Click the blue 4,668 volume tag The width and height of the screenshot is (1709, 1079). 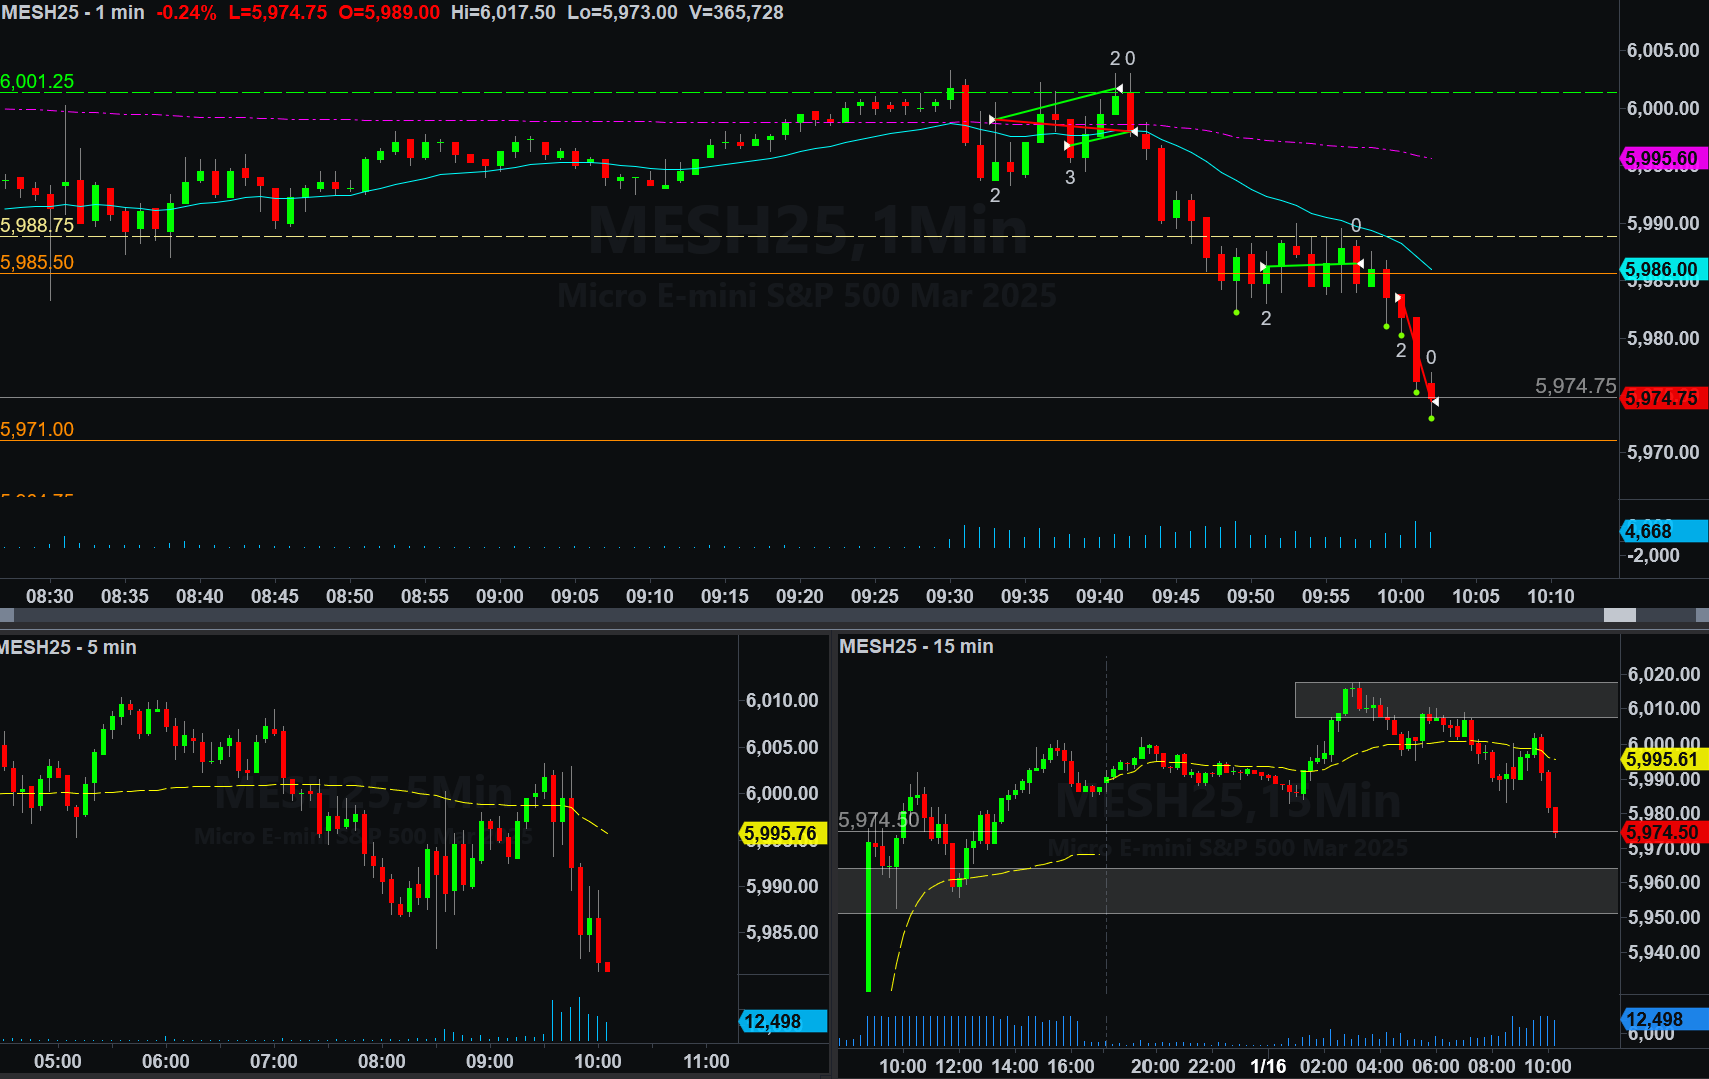click(1650, 531)
